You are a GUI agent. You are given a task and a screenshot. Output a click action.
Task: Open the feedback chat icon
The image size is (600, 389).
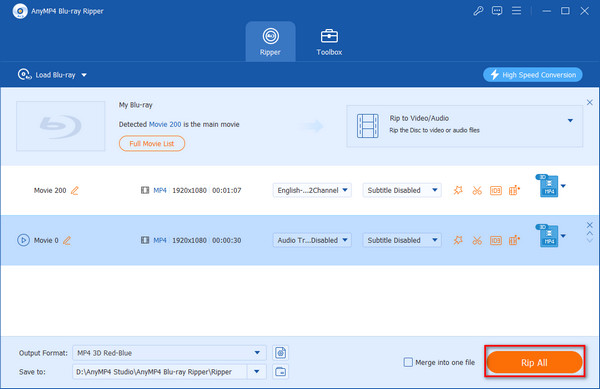click(x=497, y=11)
